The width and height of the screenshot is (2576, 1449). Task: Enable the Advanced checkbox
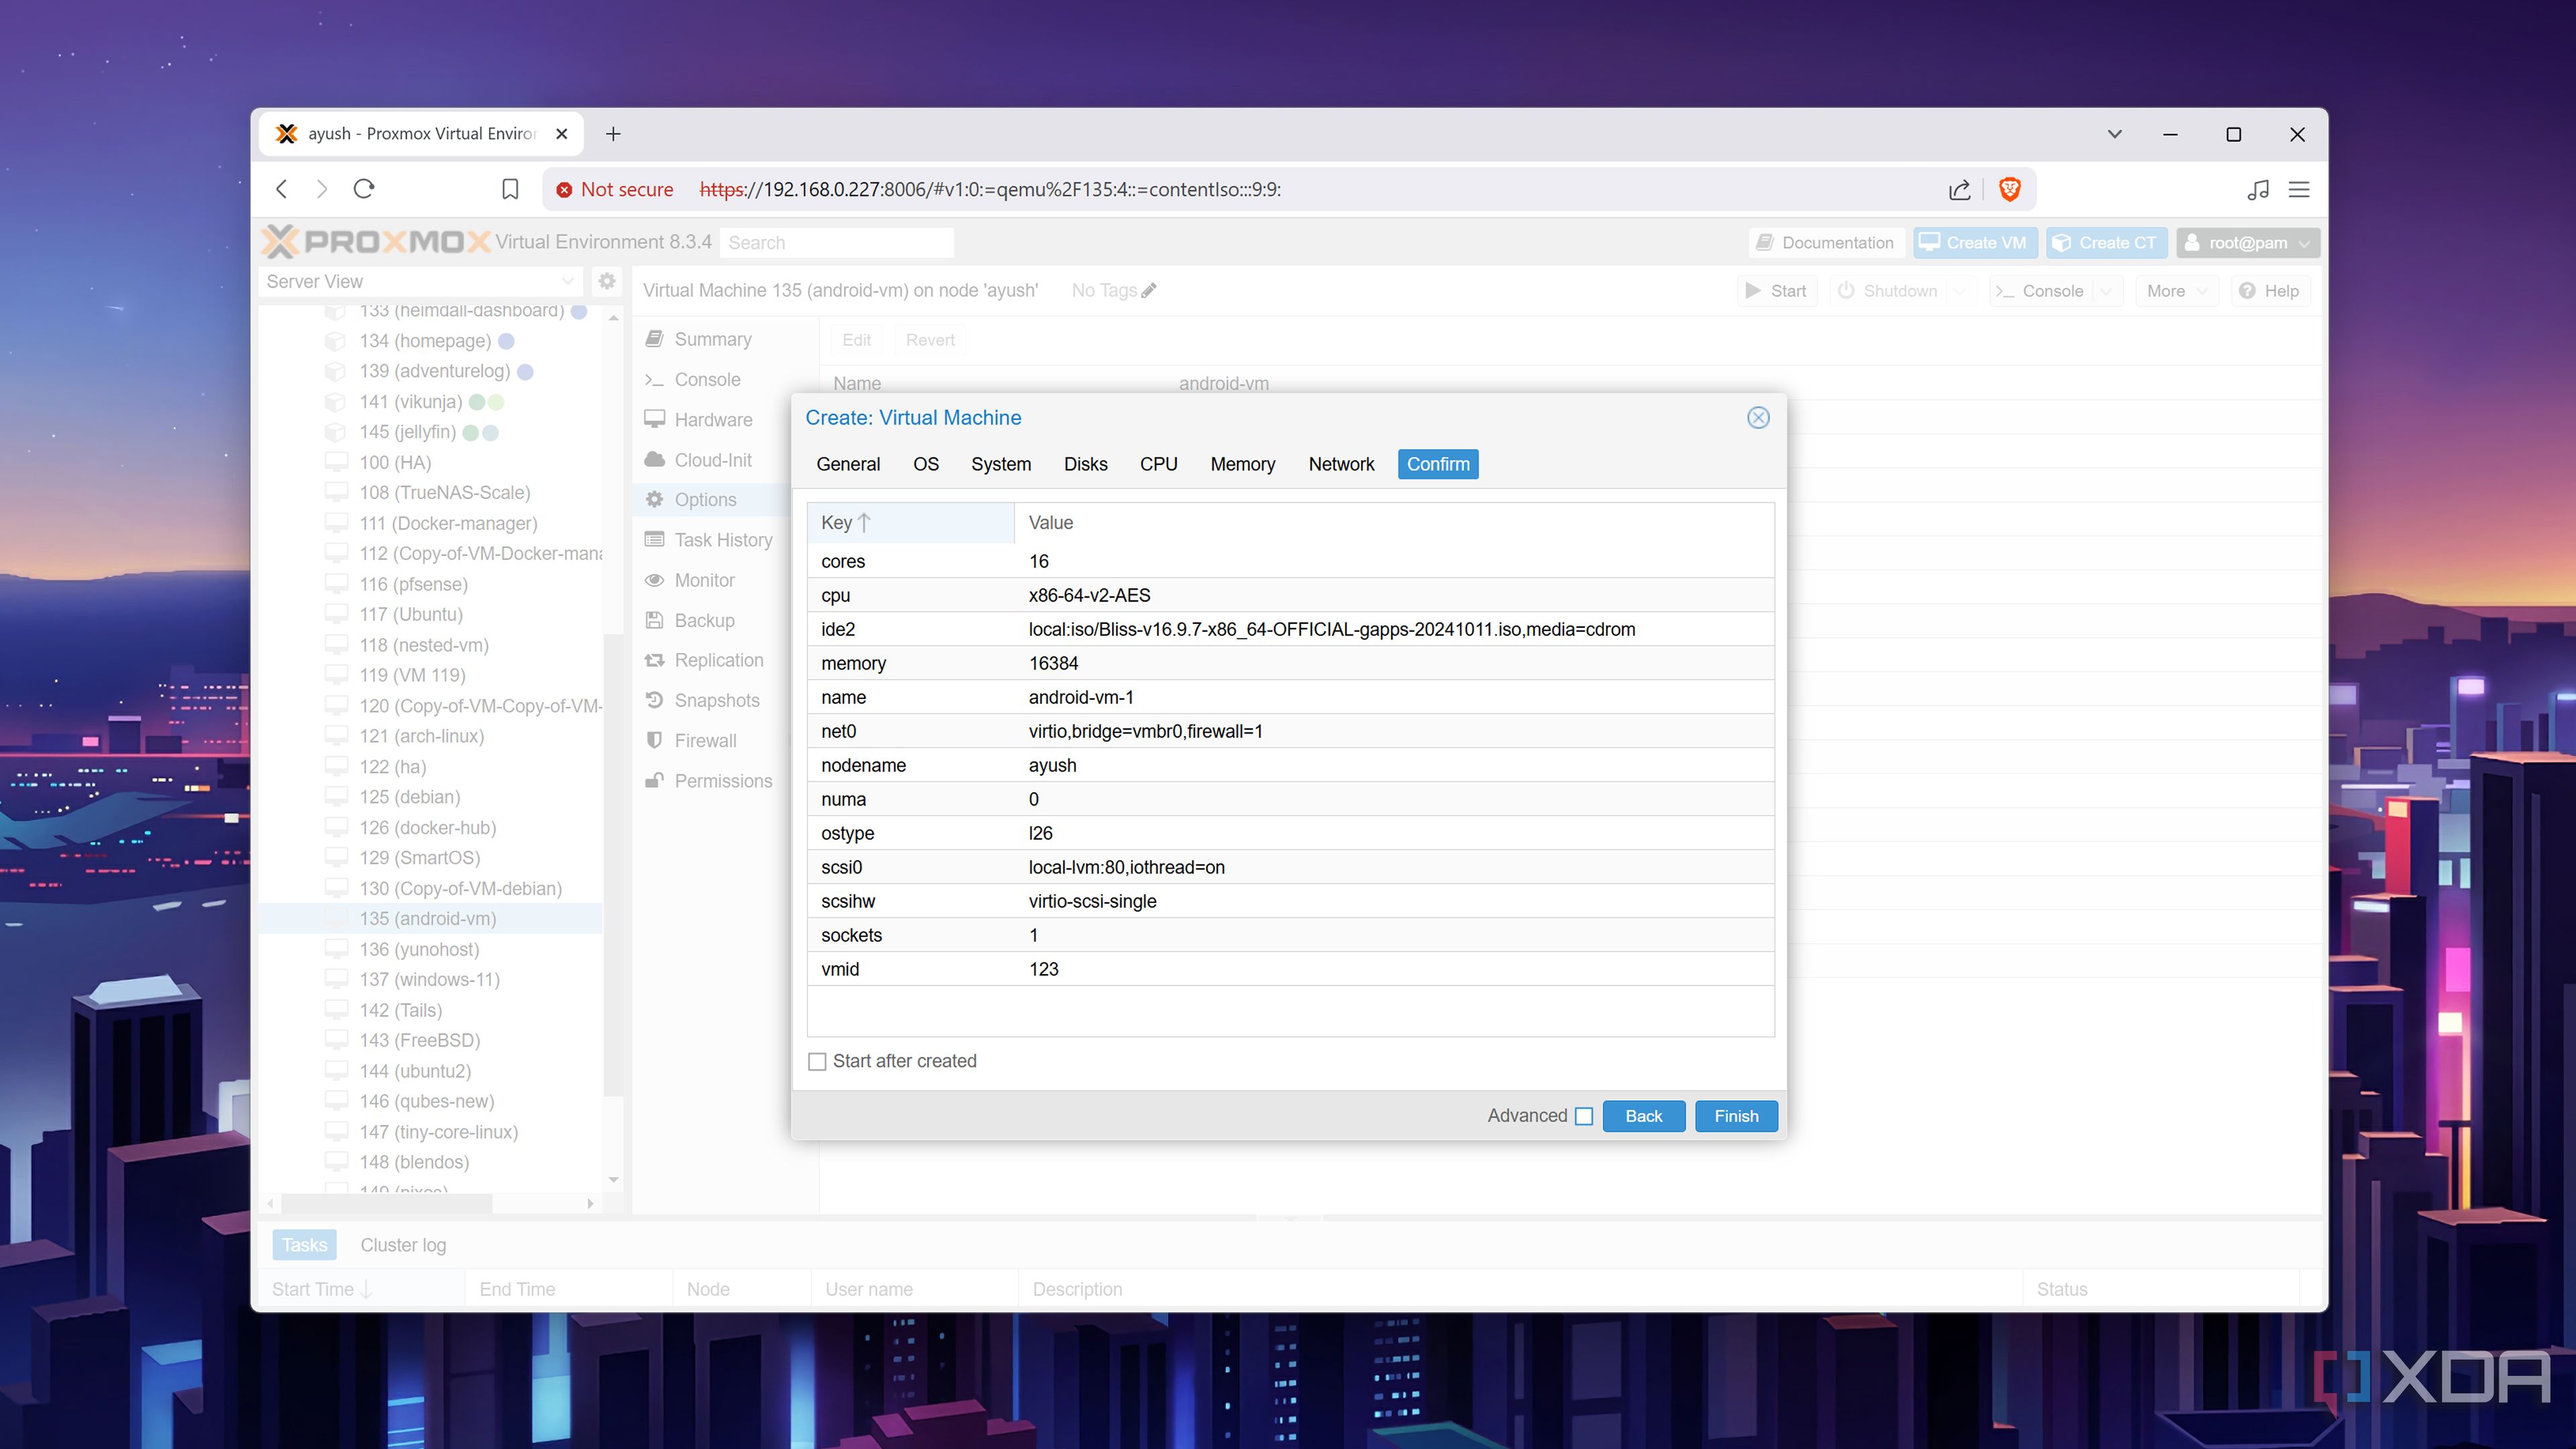point(1584,1116)
